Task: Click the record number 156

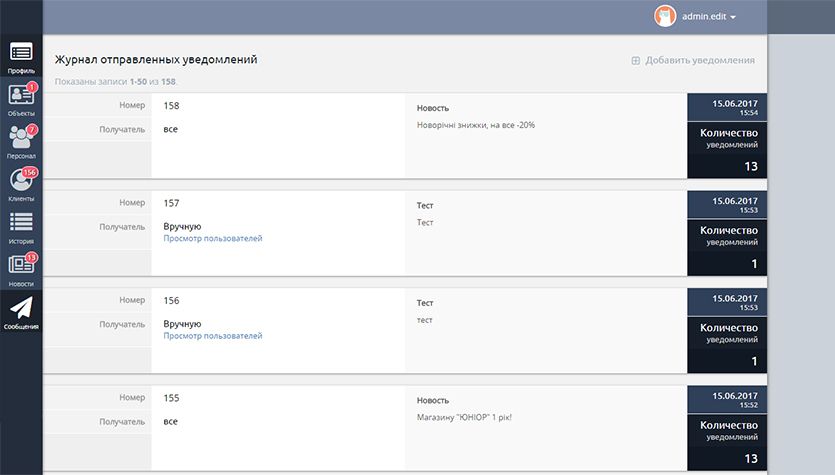Action: [x=171, y=301]
